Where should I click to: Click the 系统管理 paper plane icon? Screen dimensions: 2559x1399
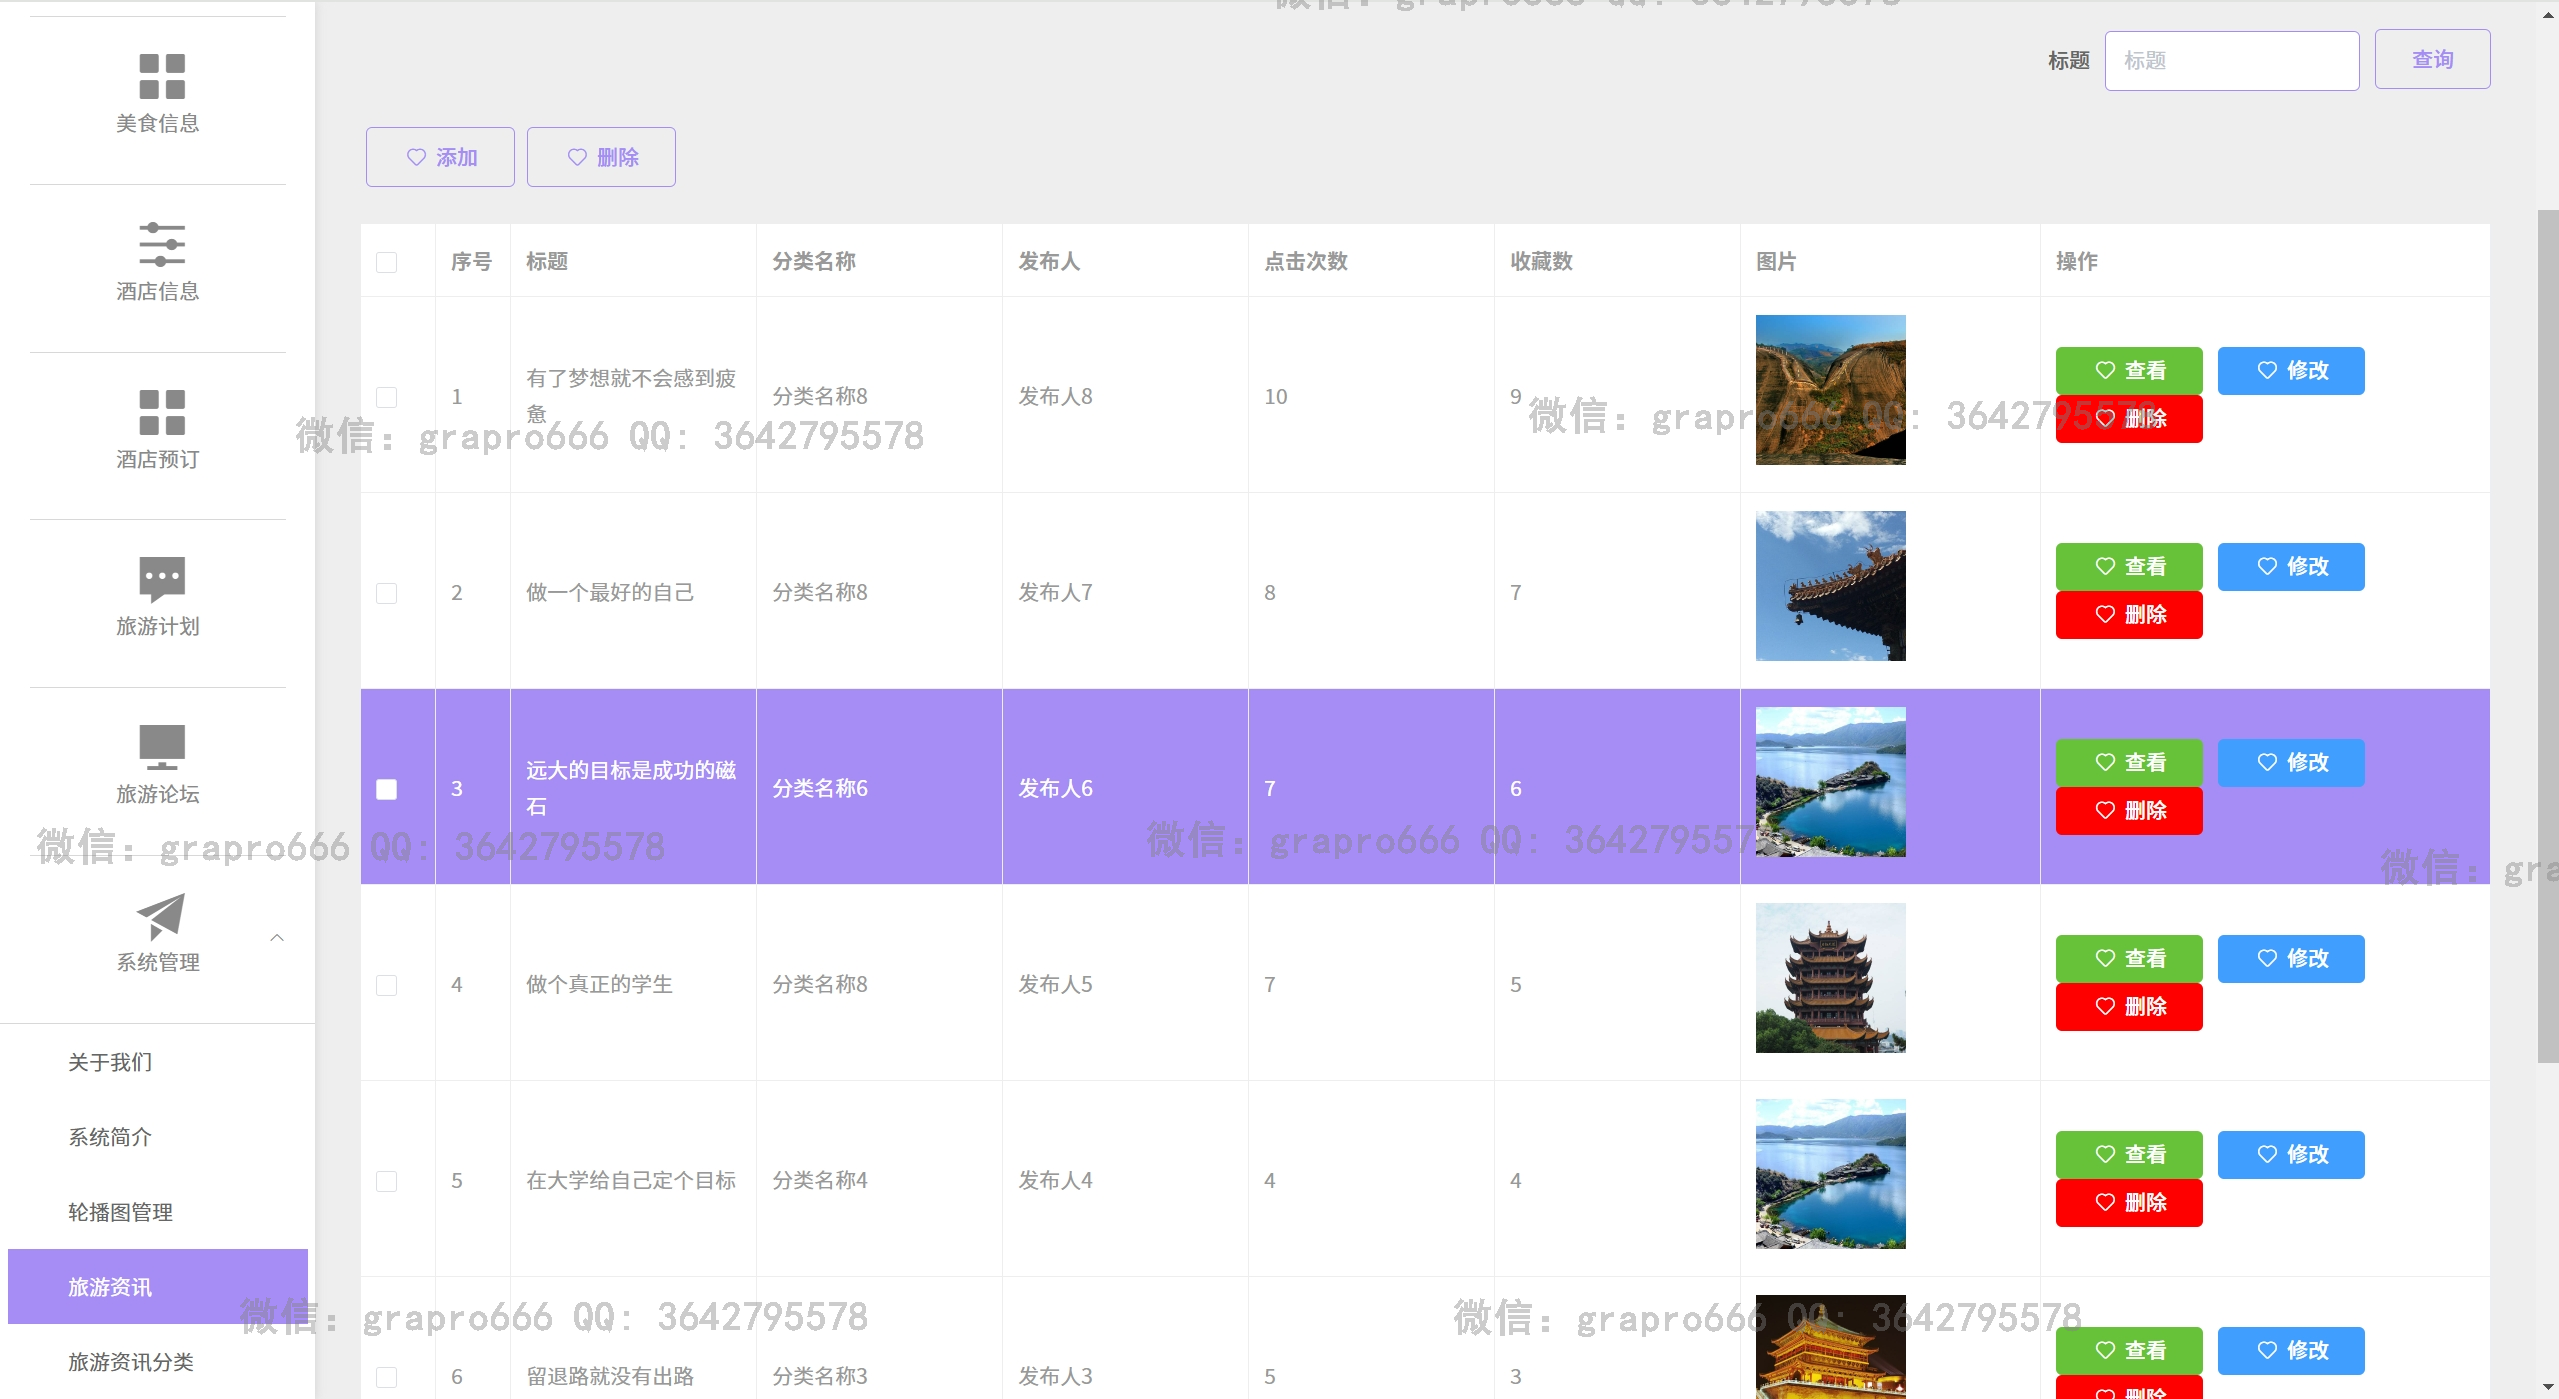161,916
